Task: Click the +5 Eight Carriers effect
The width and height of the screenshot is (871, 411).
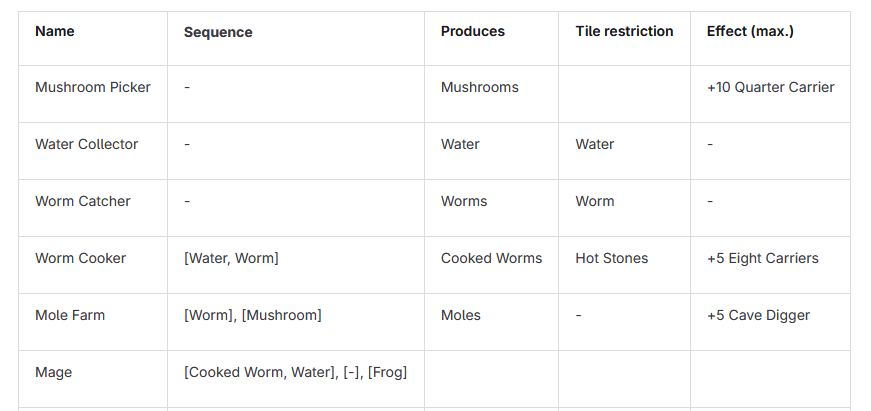Action: click(762, 258)
